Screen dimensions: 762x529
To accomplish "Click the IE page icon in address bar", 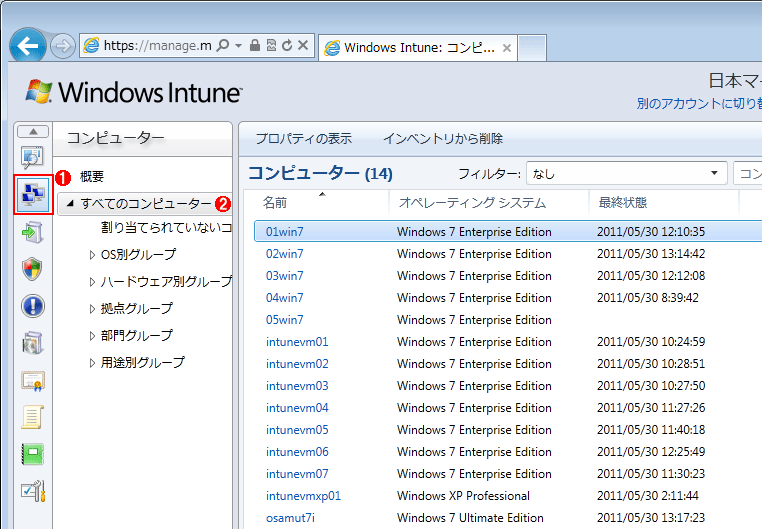I will [x=91, y=46].
